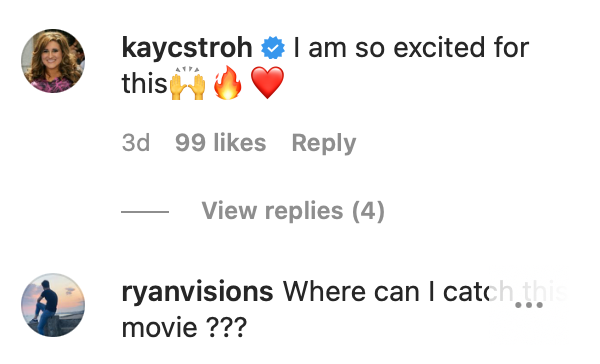Click the fire emoji in the comment
The height and width of the screenshot is (364, 600).
coord(228,83)
